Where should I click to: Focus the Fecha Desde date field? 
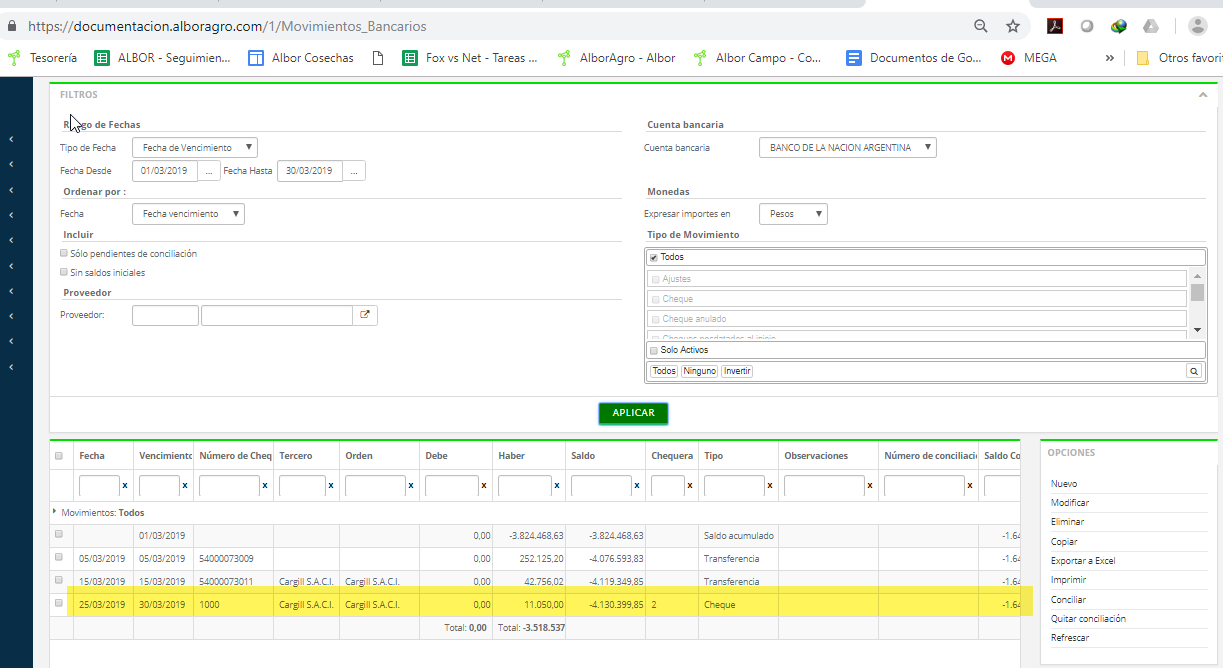(165, 171)
